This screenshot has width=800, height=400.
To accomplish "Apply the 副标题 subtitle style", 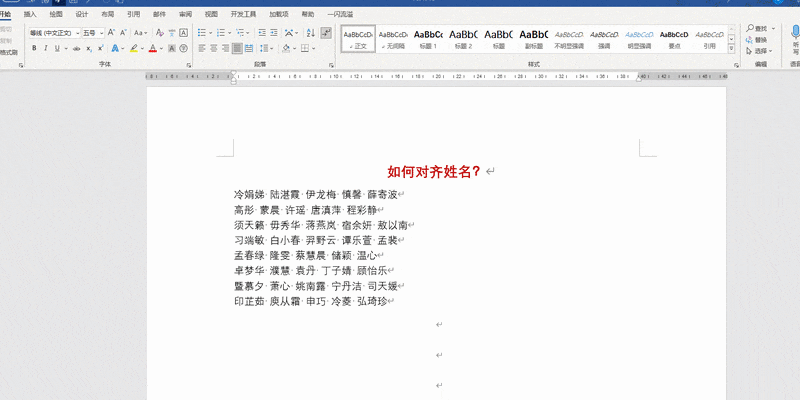I will (x=534, y=39).
